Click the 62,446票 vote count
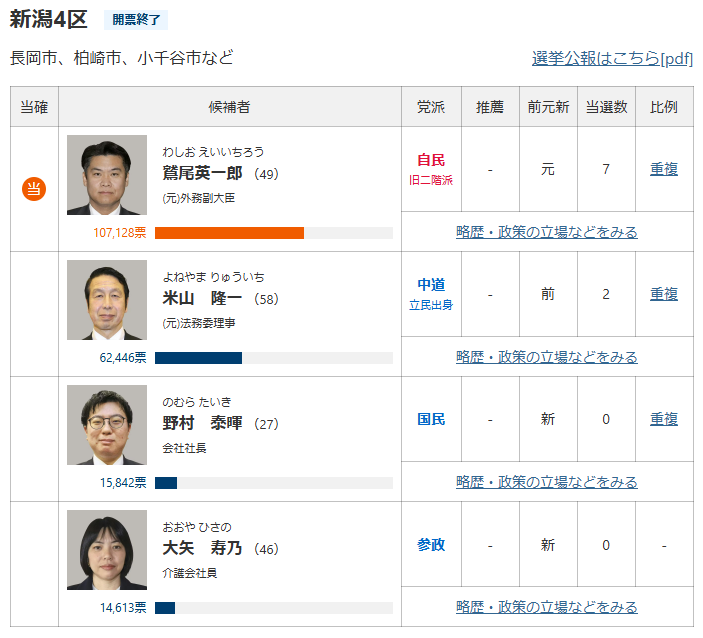 pyautogui.click(x=123, y=358)
